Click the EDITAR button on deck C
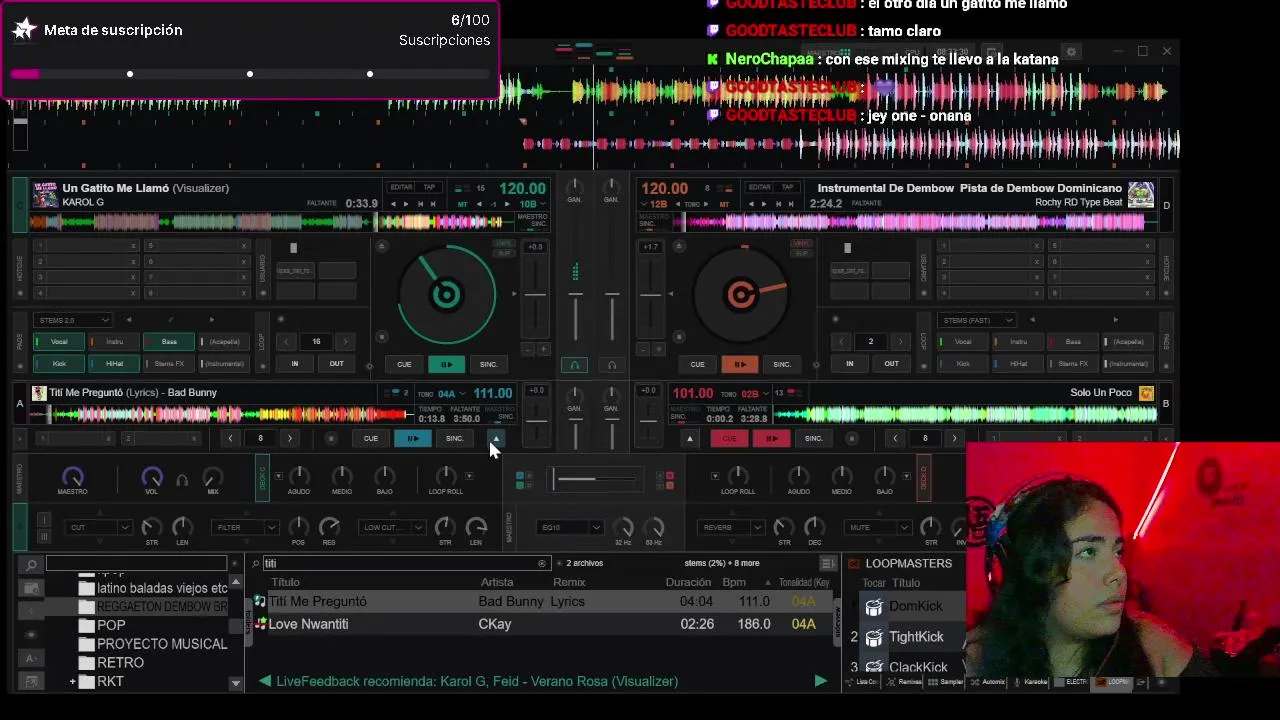This screenshot has width=1280, height=720. [401, 187]
